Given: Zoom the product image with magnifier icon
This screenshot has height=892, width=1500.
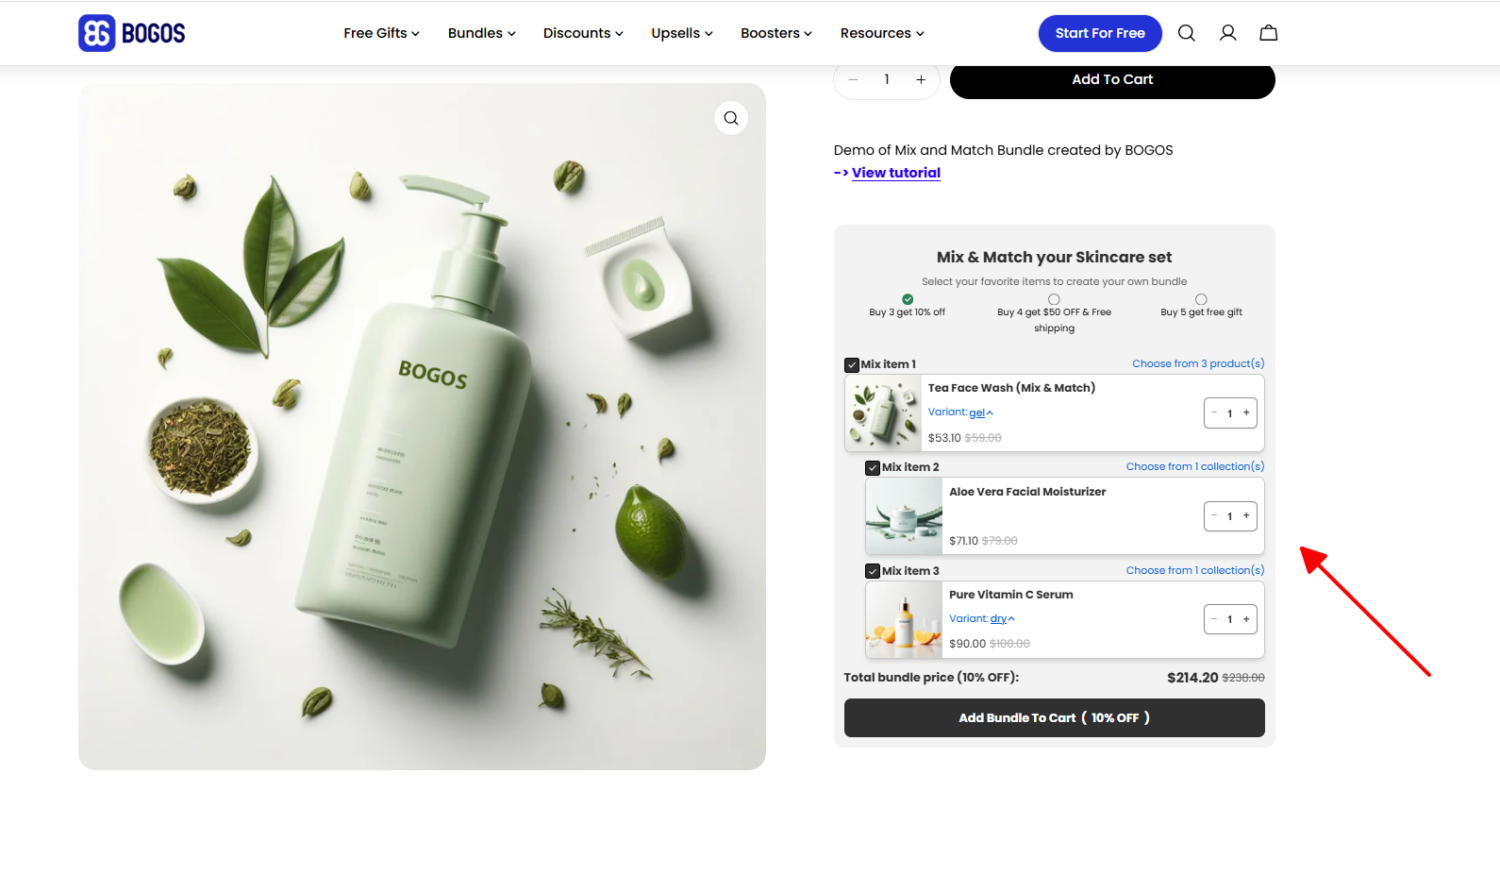Looking at the screenshot, I should (x=731, y=118).
